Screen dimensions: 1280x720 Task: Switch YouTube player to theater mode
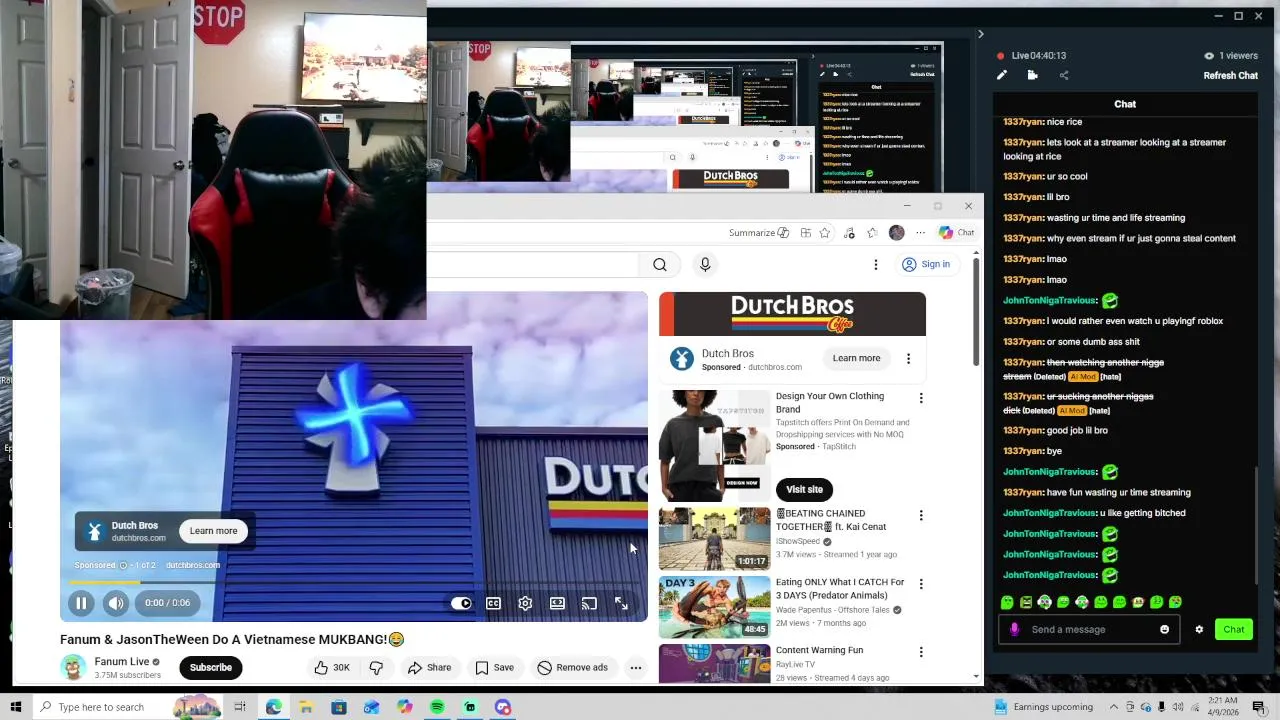[557, 603]
